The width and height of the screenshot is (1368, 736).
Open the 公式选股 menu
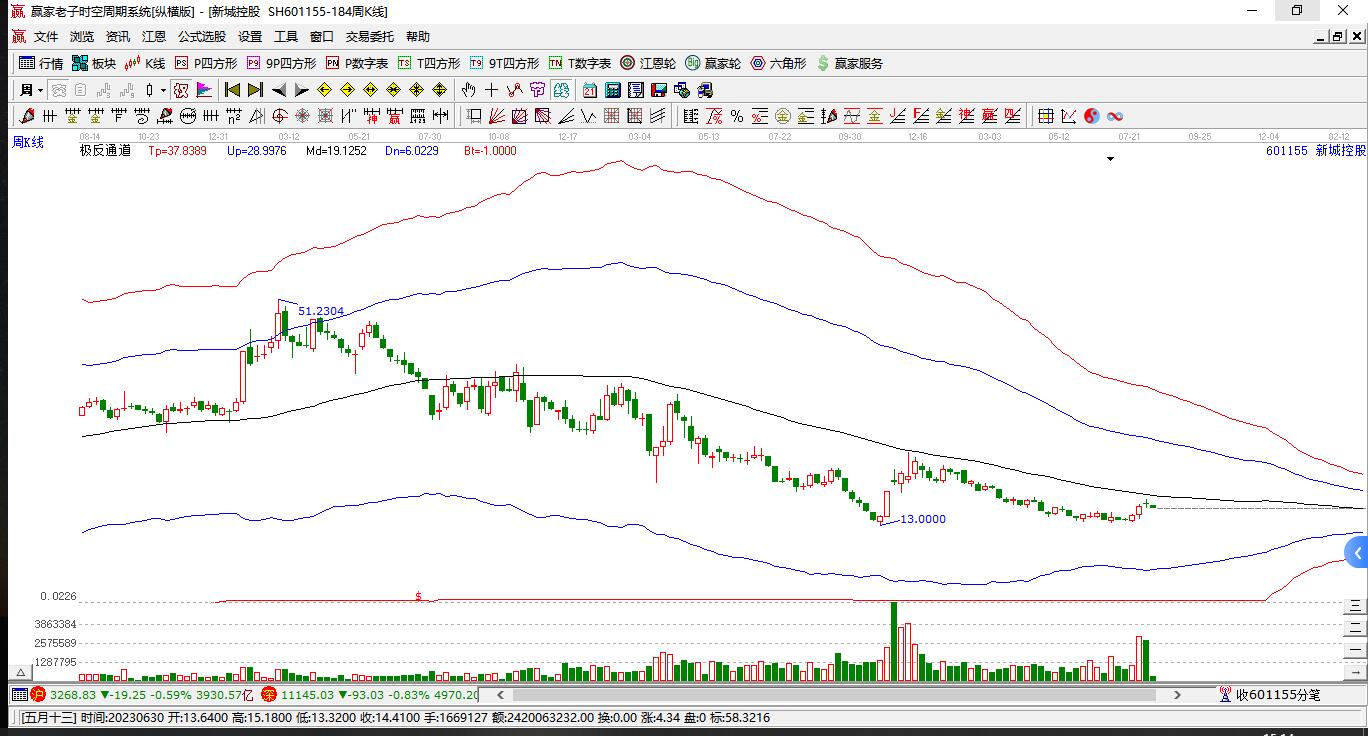[x=202, y=37]
